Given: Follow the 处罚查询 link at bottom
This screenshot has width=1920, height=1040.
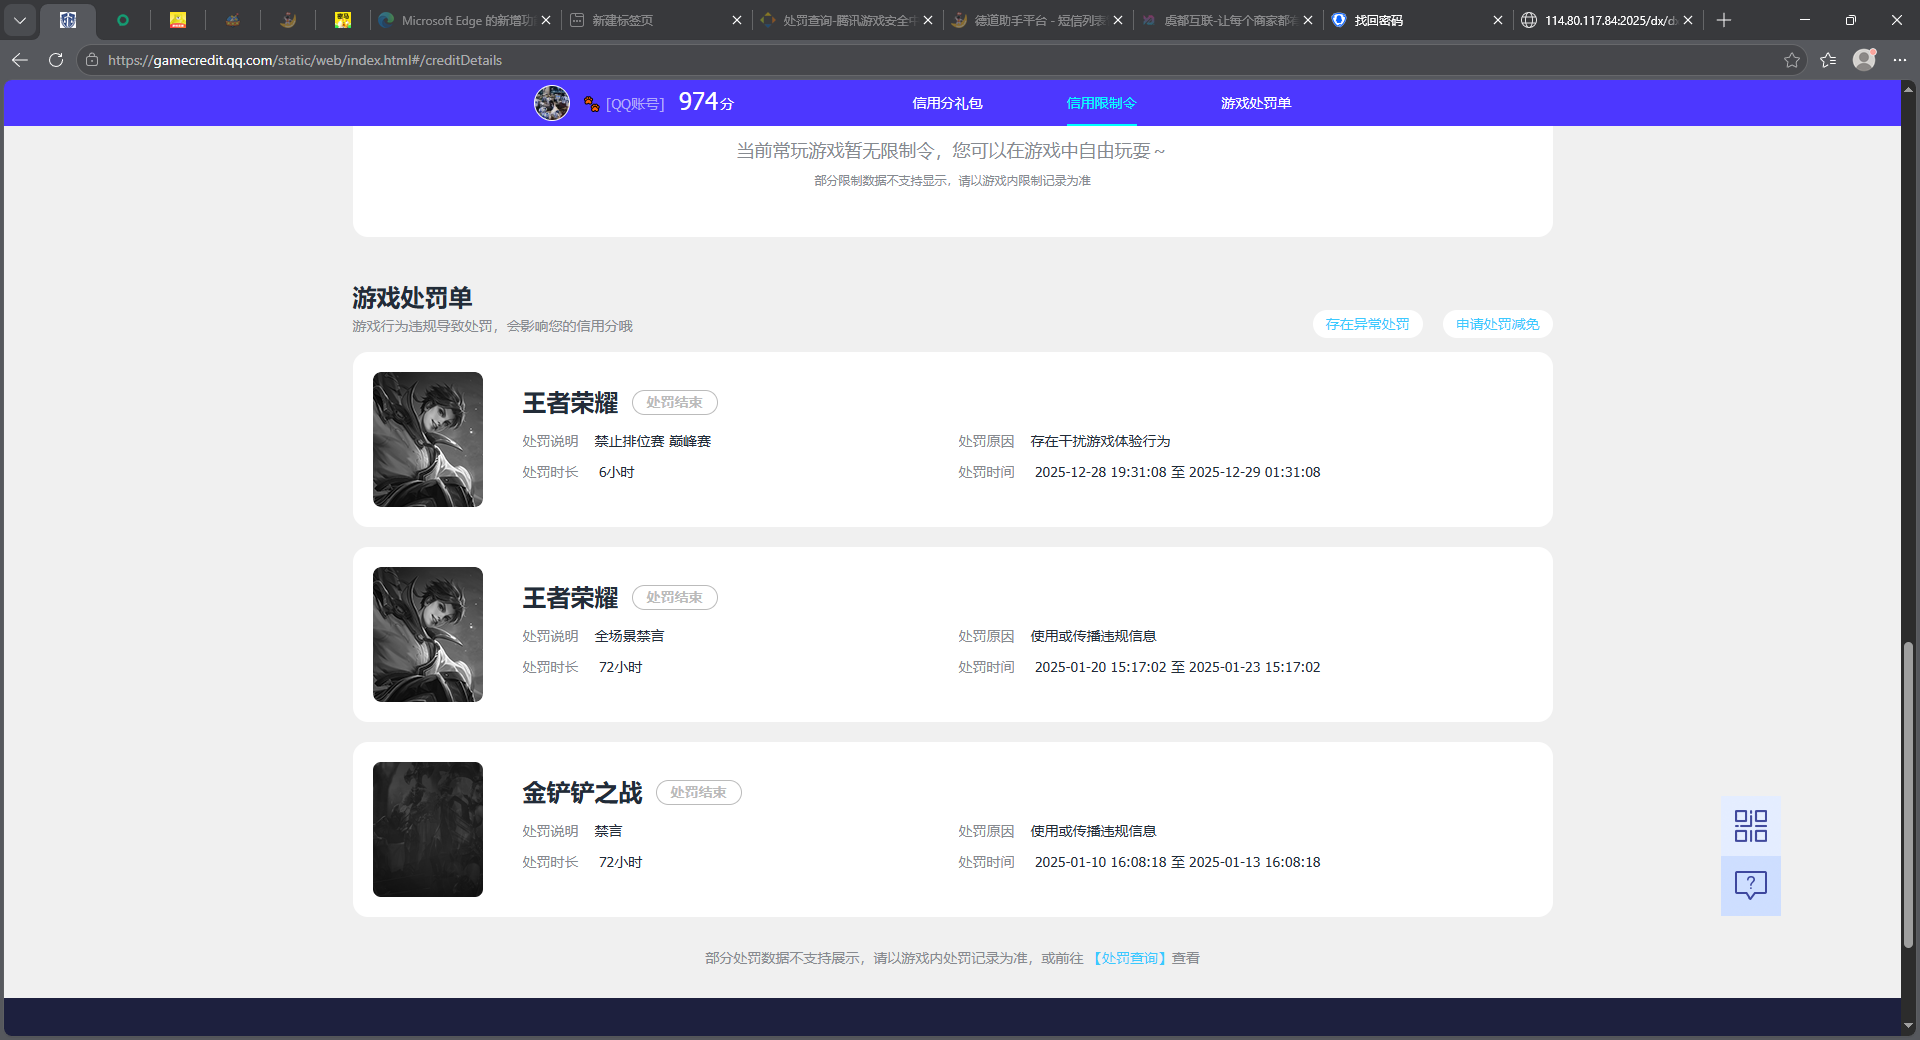Looking at the screenshot, I should pyautogui.click(x=1129, y=958).
